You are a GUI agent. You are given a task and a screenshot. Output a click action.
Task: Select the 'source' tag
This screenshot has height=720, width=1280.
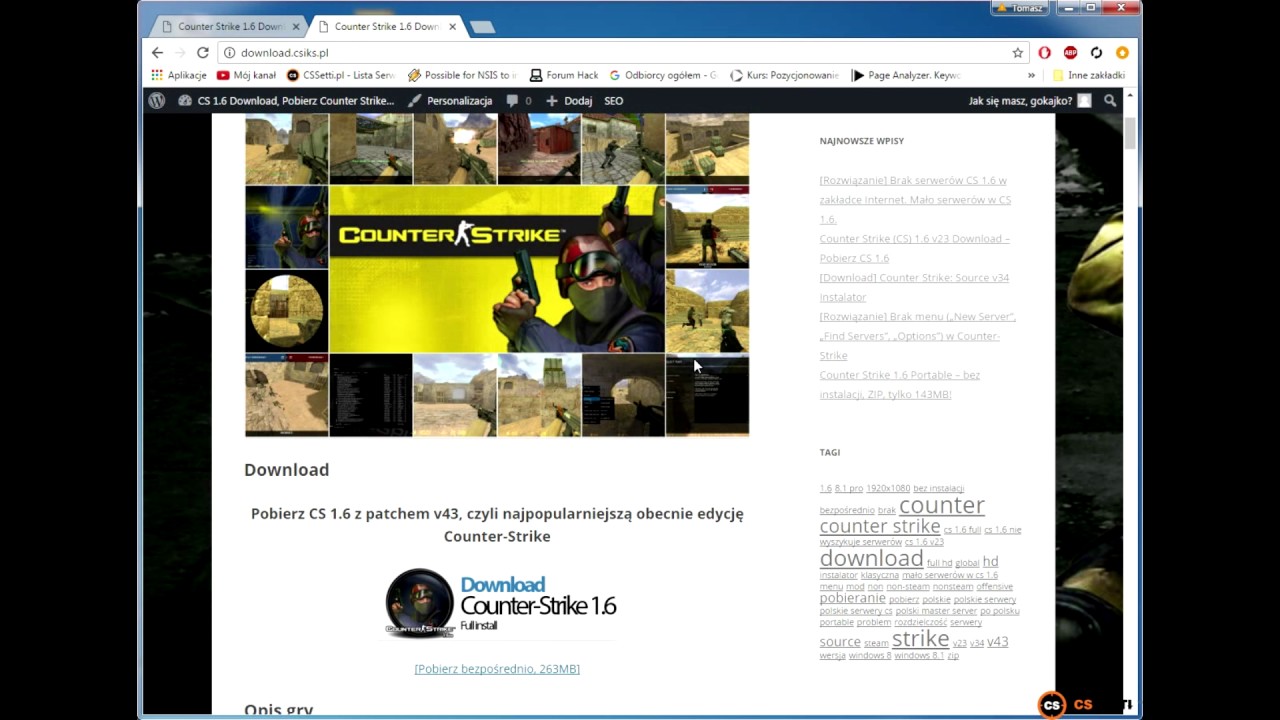tap(840, 642)
